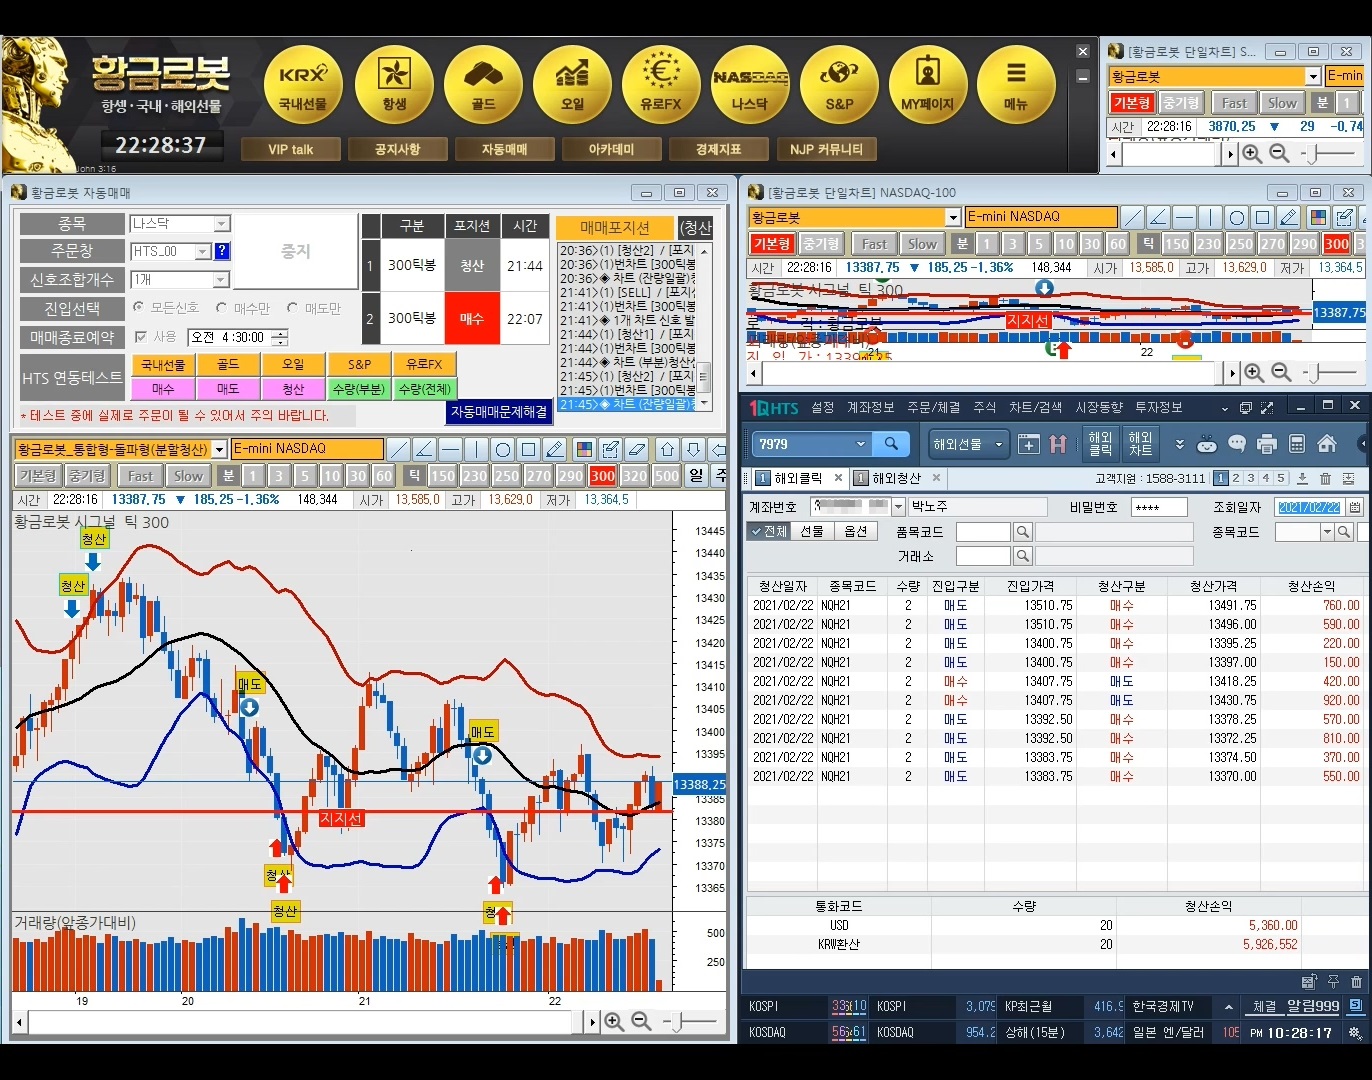
Task: Open the 항셍 round gold icon
Action: point(394,84)
